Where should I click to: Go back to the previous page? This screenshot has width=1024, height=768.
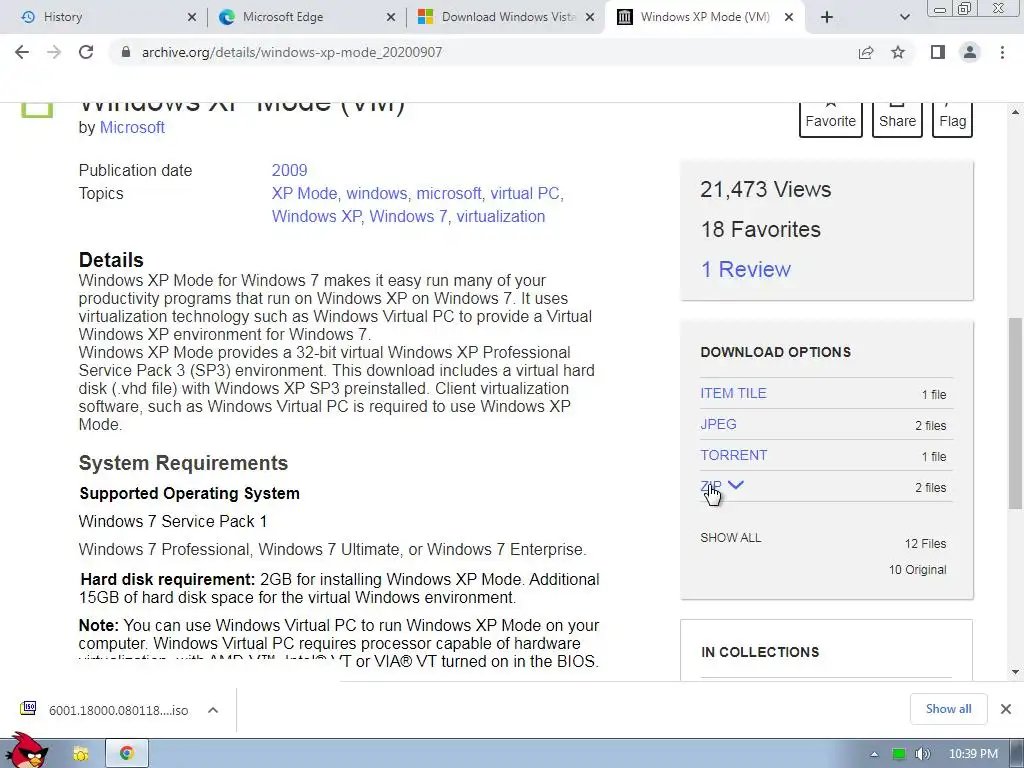[x=22, y=52]
